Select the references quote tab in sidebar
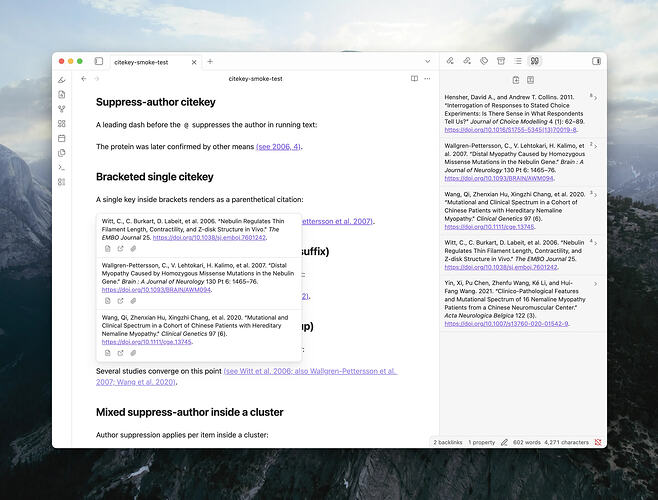The width and height of the screenshot is (658, 500). pos(535,61)
